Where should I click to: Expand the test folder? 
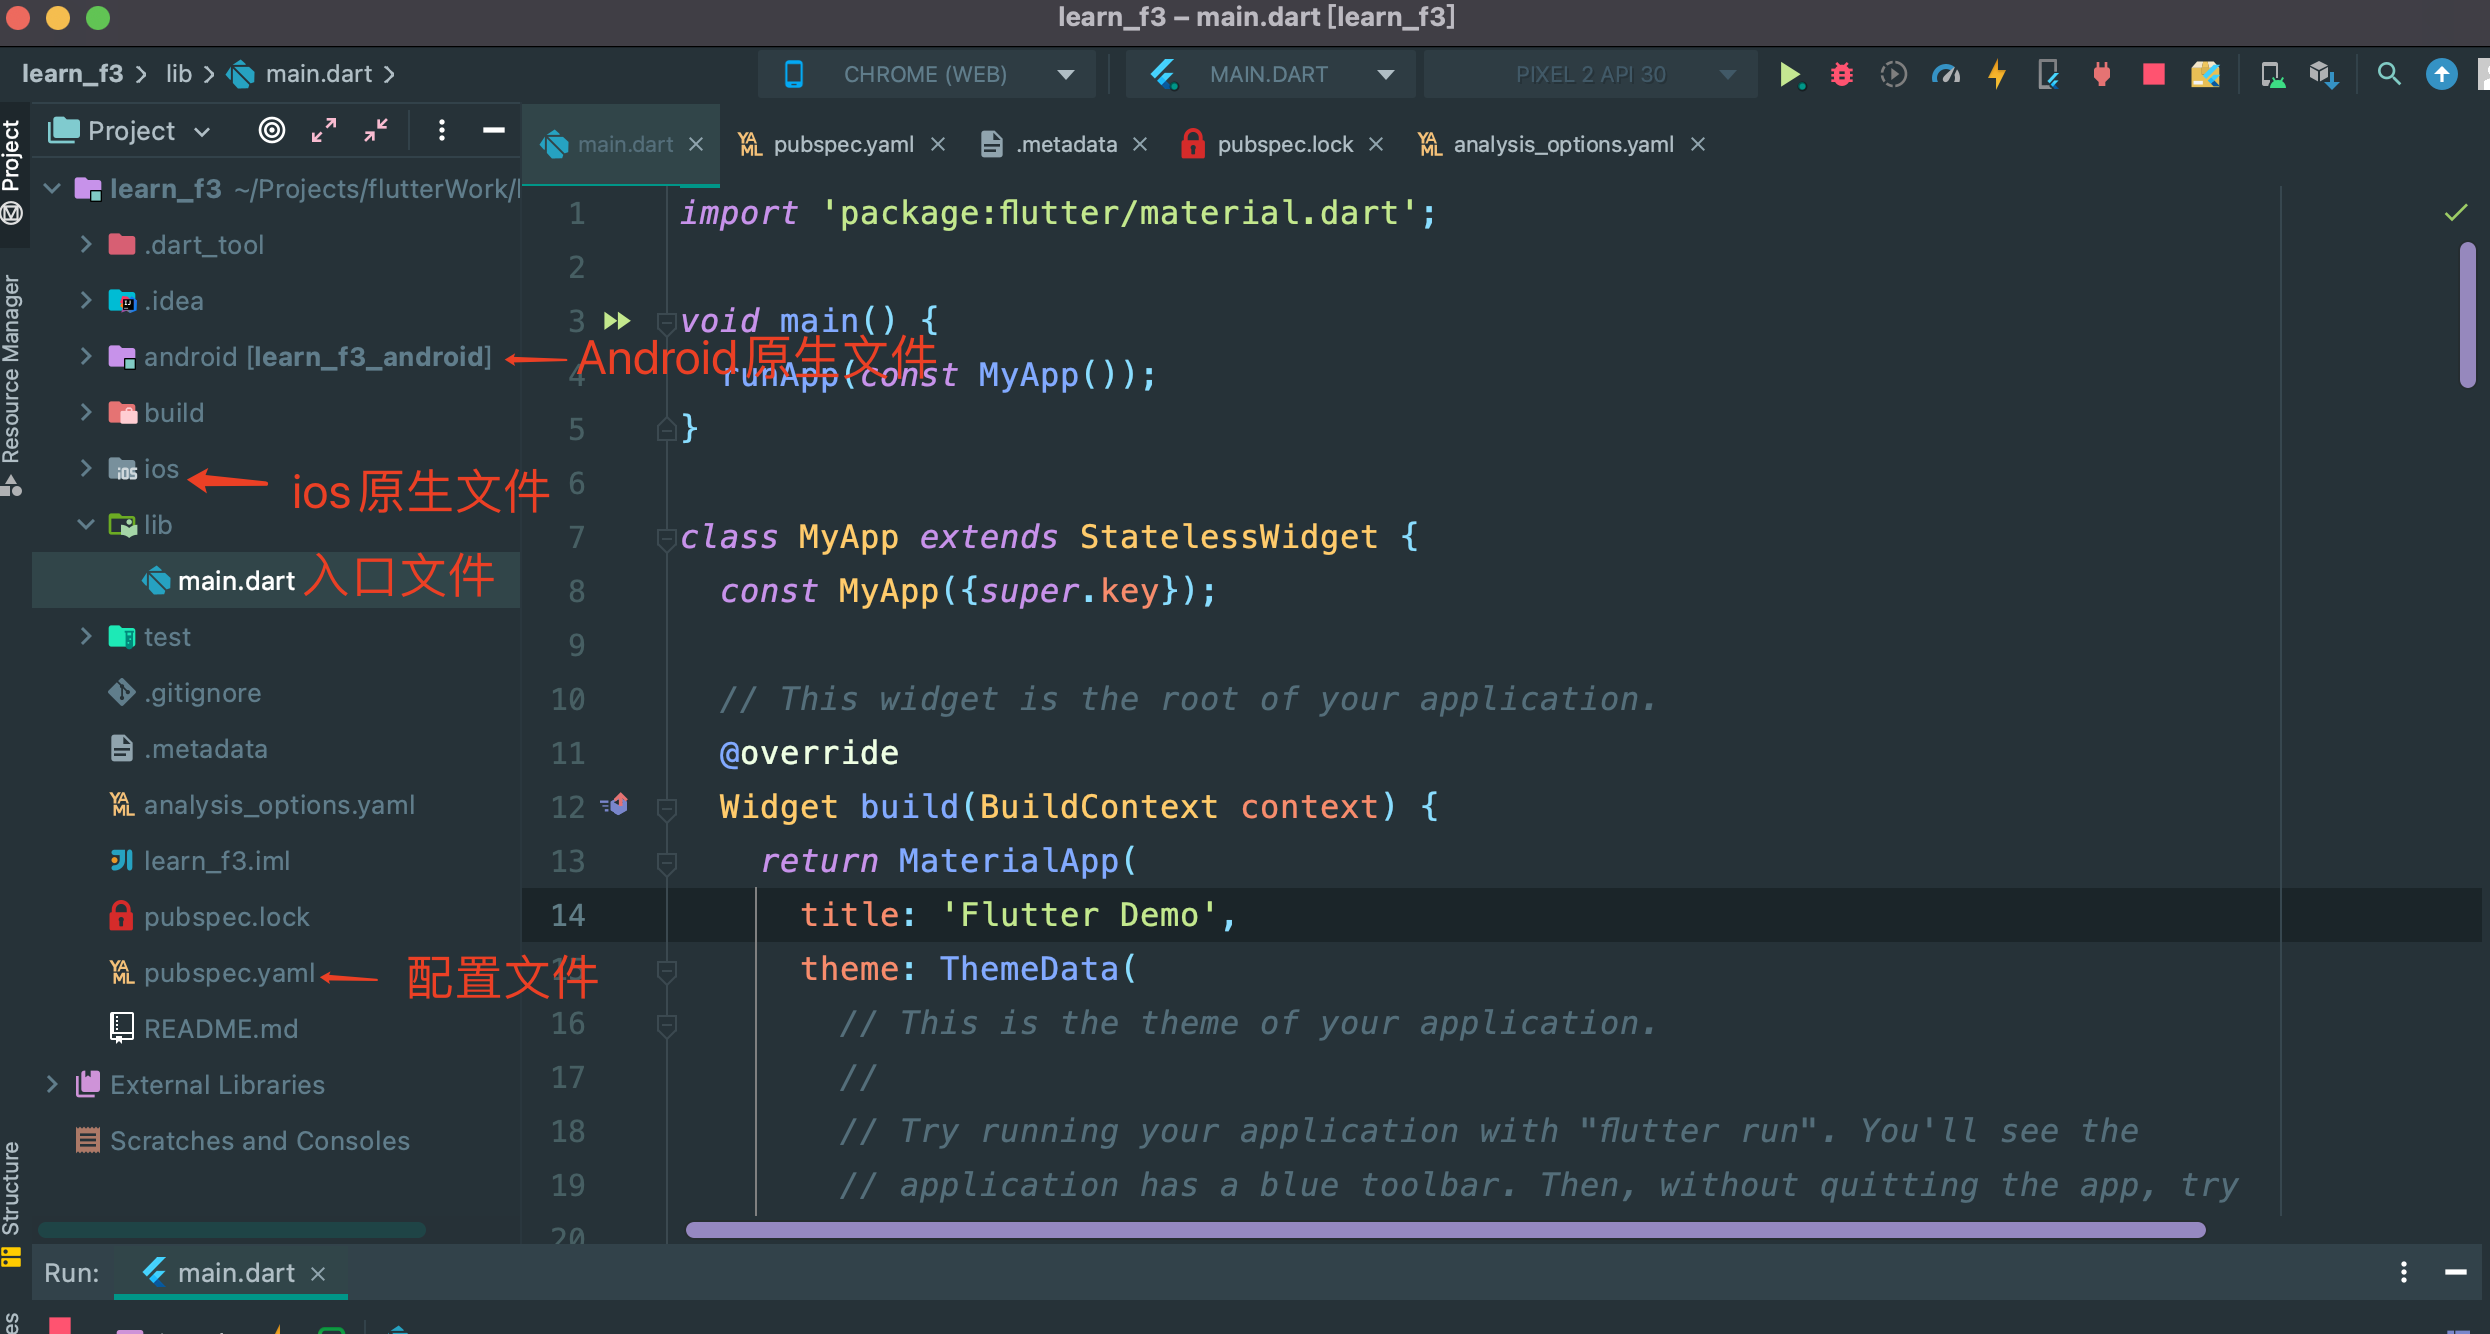(x=86, y=636)
